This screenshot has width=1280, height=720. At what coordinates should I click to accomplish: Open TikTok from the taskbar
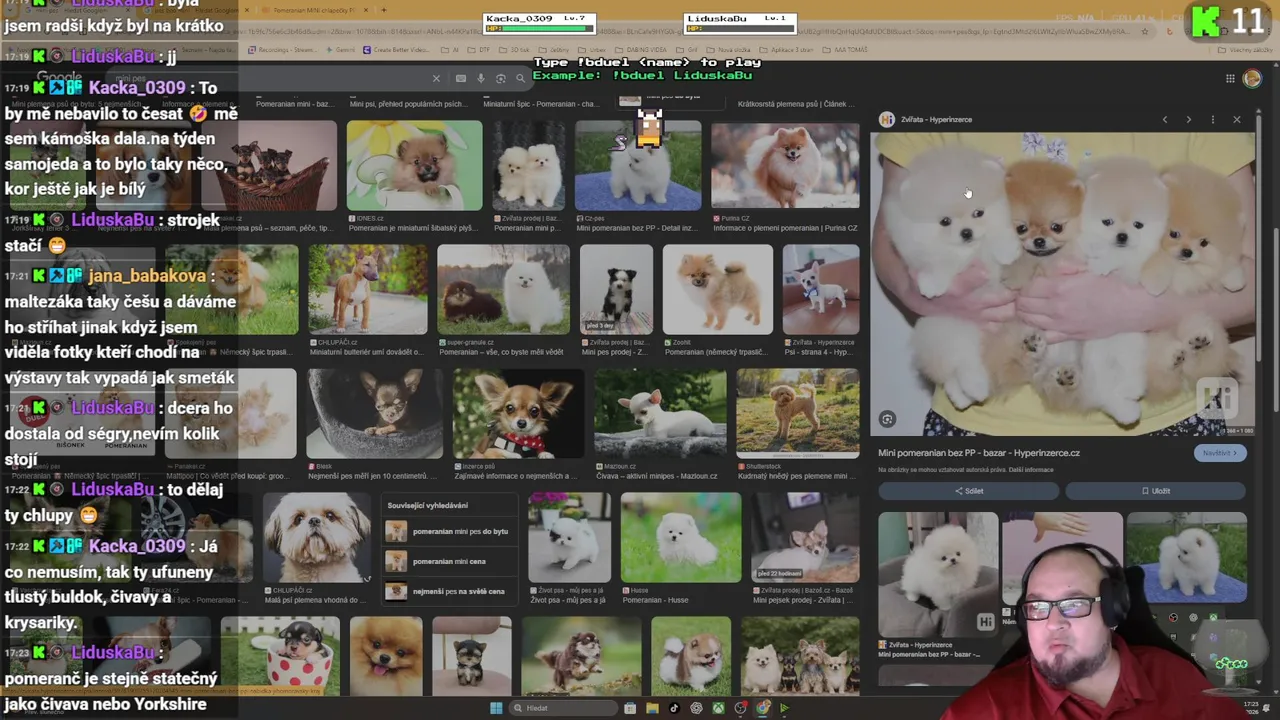tap(674, 708)
